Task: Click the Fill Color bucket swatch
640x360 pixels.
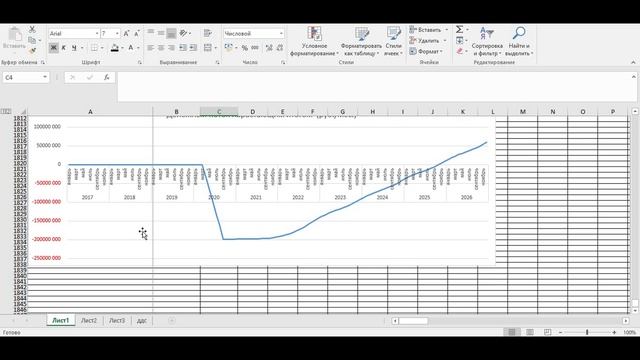Action: pos(115,48)
